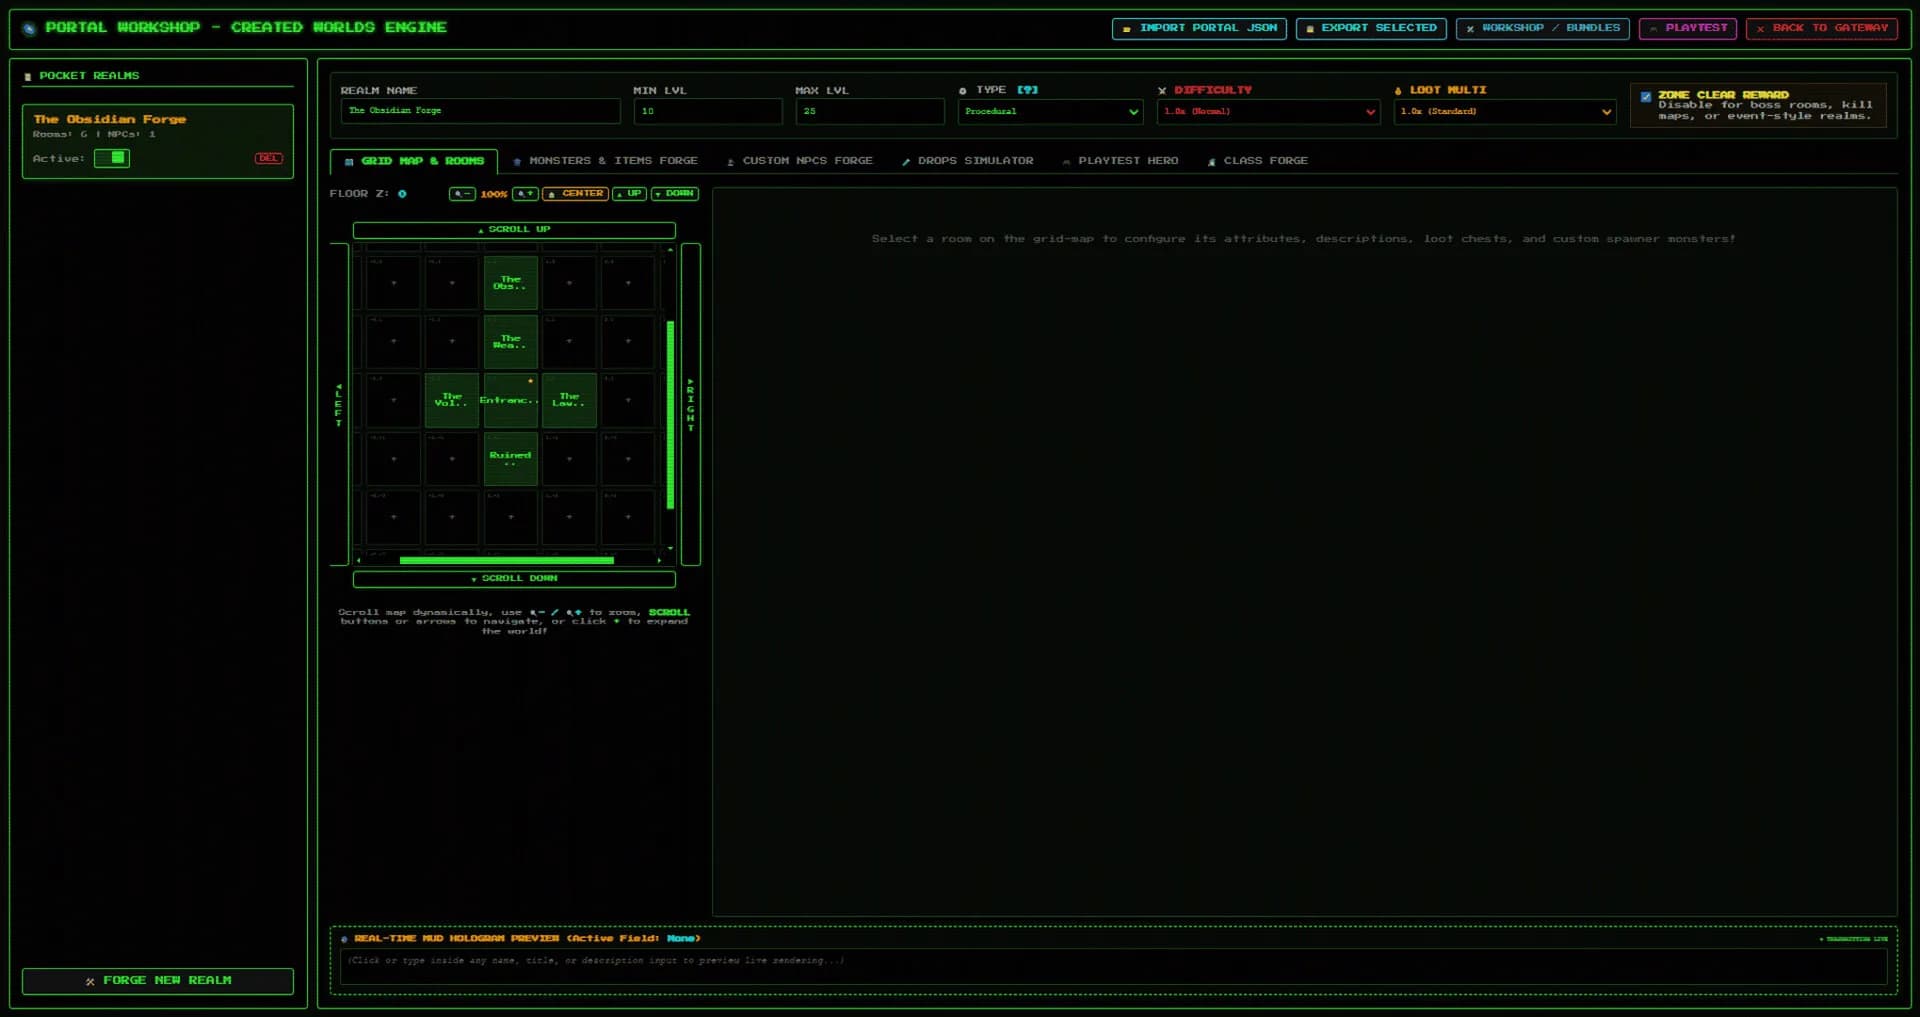
Task: Select The Obsidian Forge realm card
Action: 157,141
